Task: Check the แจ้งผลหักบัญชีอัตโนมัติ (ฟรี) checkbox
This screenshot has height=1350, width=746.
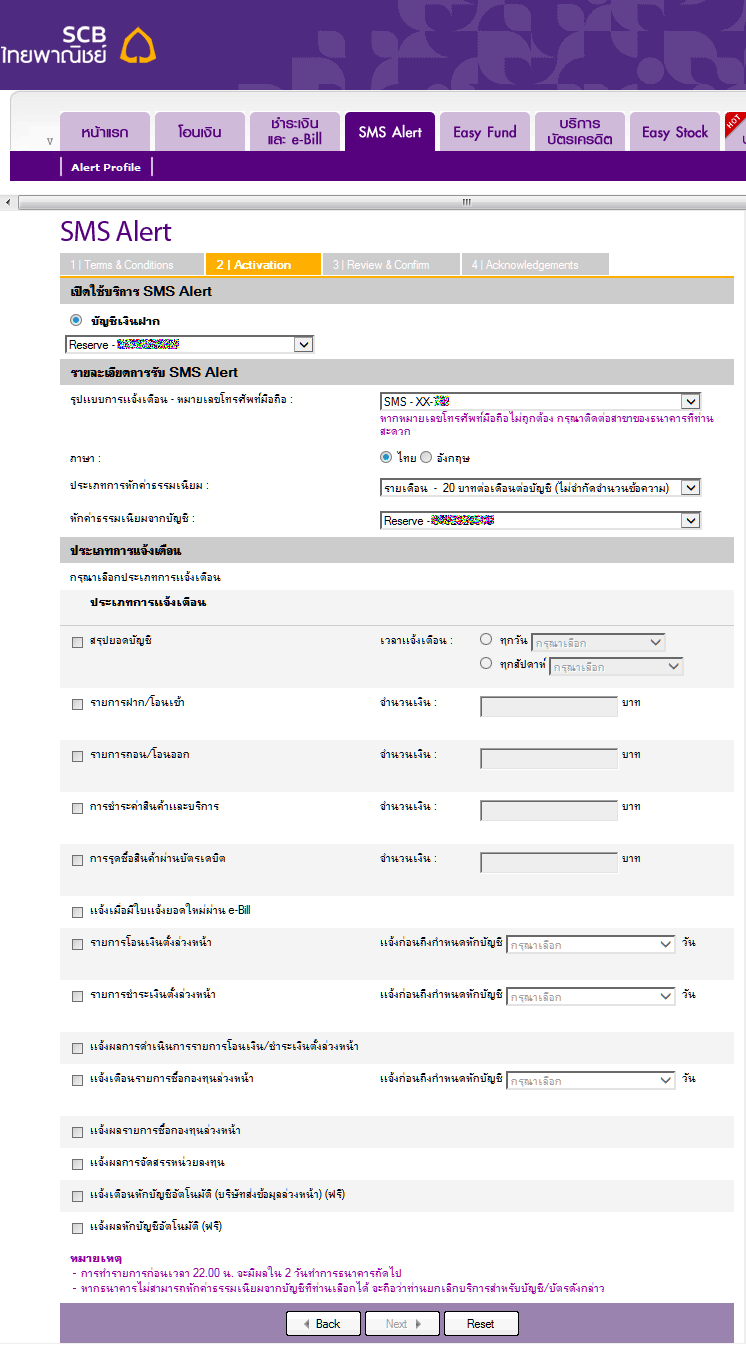Action: point(78,1228)
